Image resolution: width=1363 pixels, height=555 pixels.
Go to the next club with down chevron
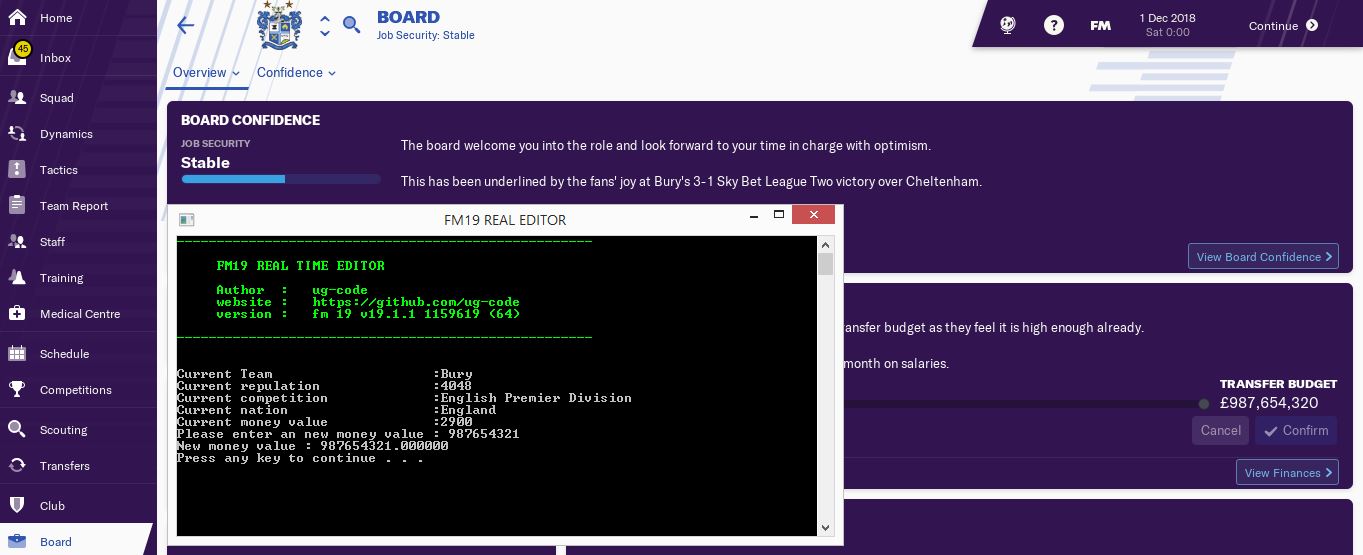point(325,34)
